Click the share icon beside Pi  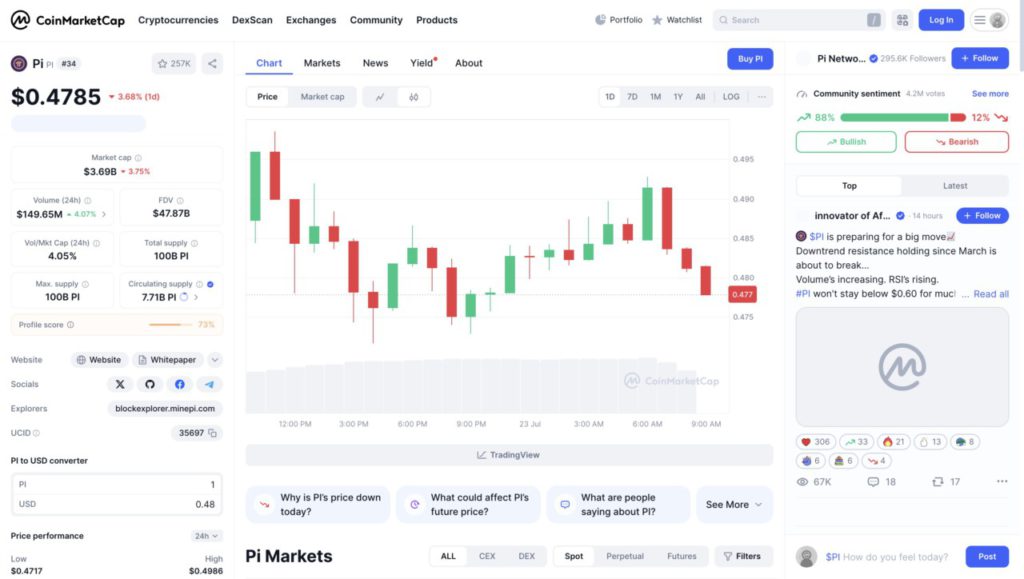click(x=212, y=63)
